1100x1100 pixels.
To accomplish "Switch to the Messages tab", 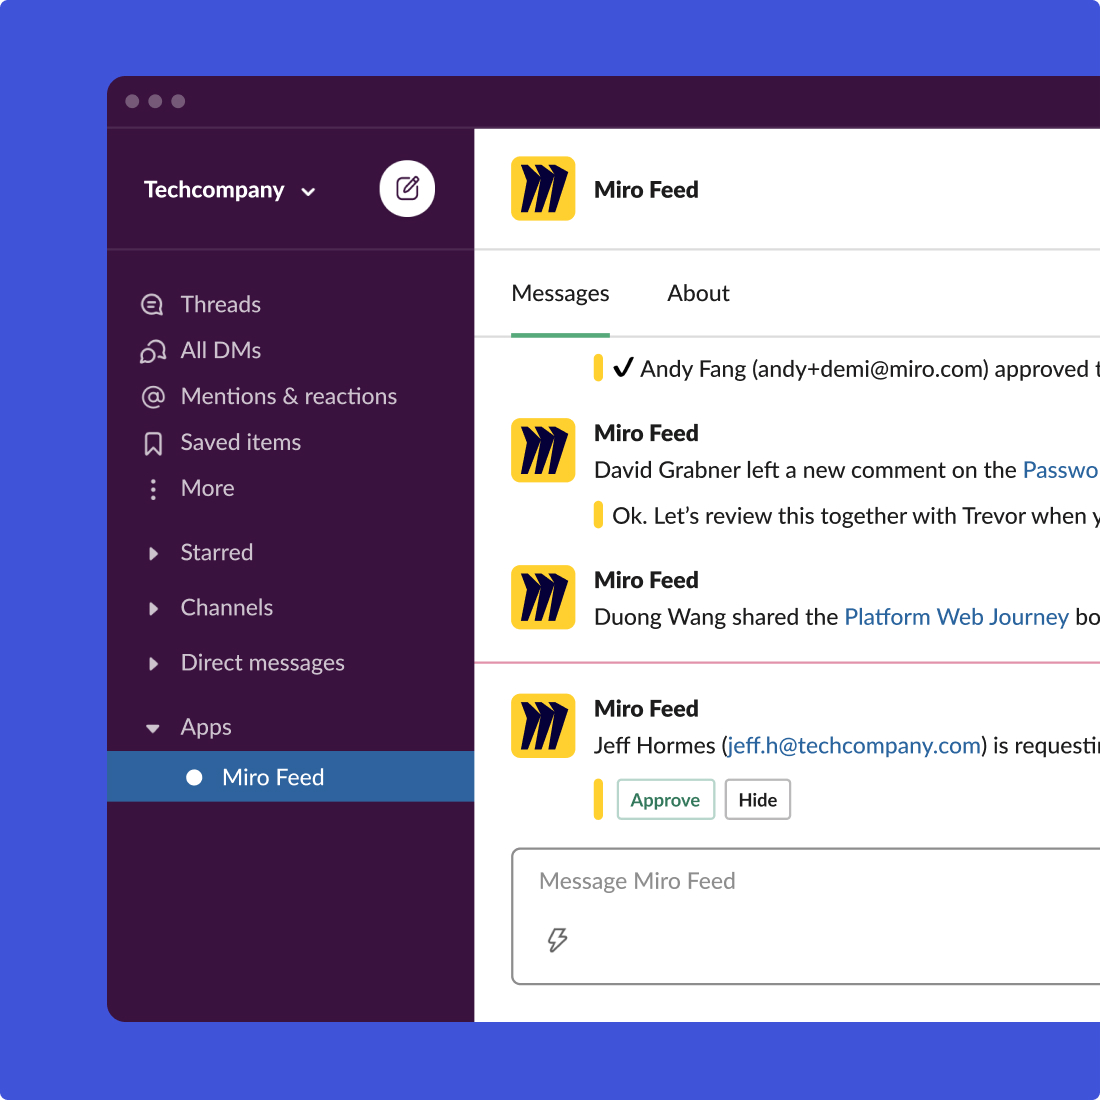I will tap(560, 293).
